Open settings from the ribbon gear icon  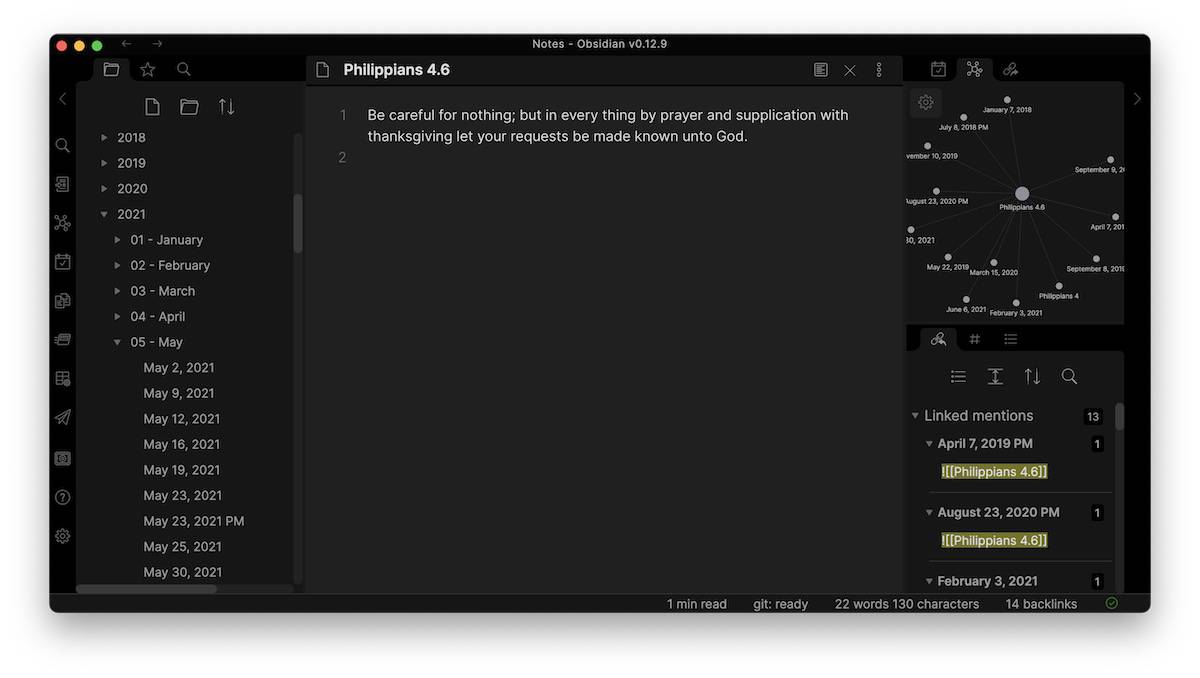(x=62, y=536)
